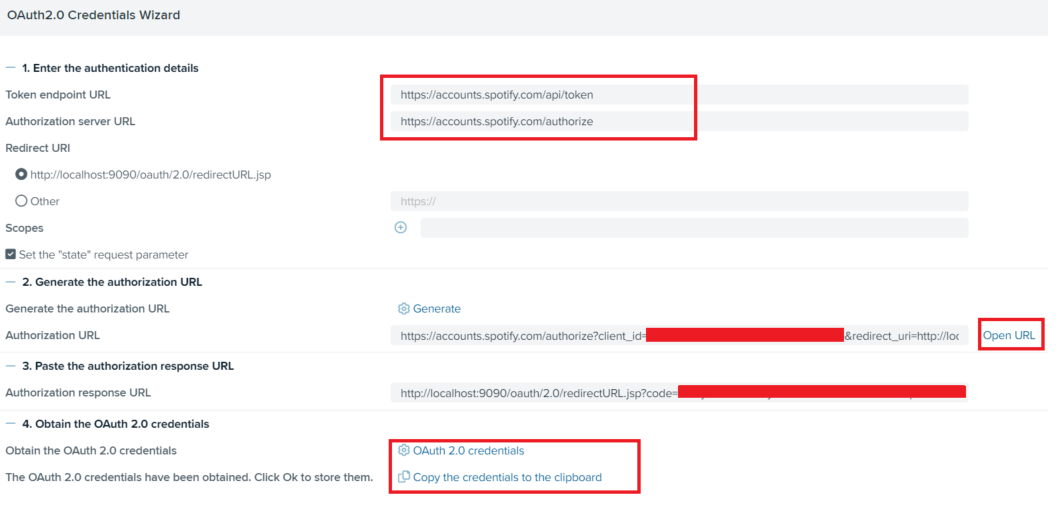
Task: Click the plus icon to add Scopes
Action: click(401, 228)
